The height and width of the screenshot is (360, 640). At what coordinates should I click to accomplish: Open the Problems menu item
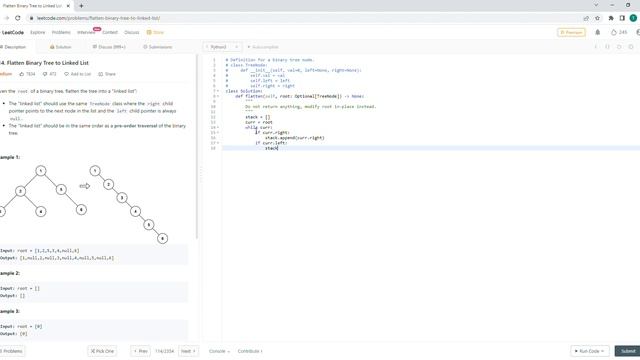pyautogui.click(x=61, y=32)
